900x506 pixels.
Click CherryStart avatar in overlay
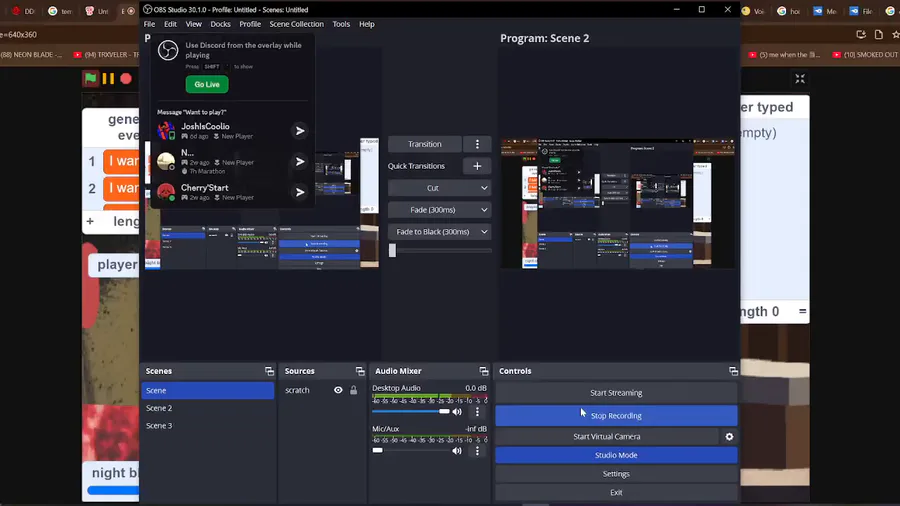(x=166, y=192)
